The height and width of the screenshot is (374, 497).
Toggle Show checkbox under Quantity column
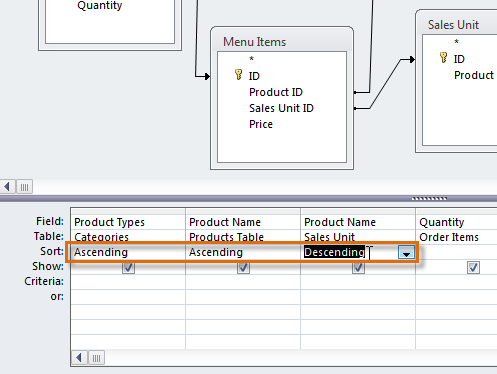[x=473, y=267]
